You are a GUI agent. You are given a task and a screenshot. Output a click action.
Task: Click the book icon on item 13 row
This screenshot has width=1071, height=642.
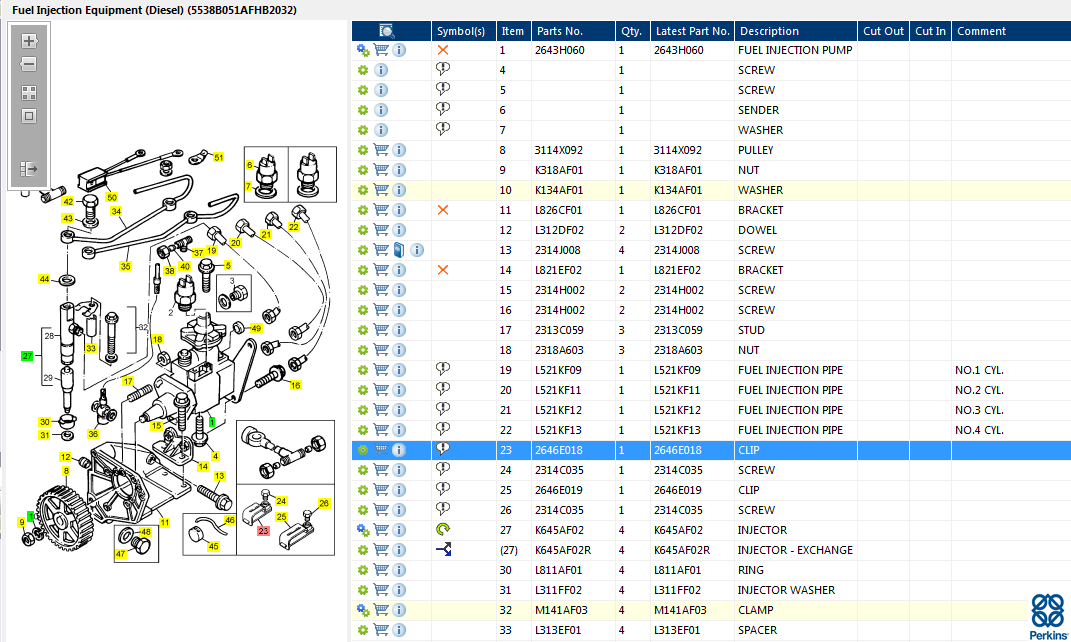coord(399,250)
